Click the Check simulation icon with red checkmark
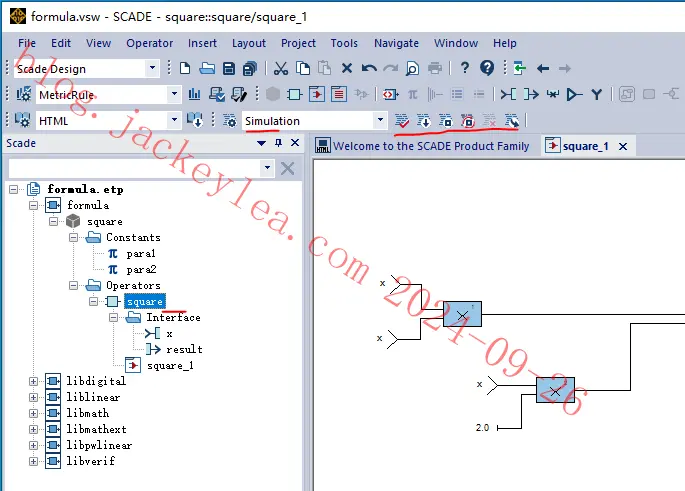This screenshot has height=491, width=685. (401, 121)
